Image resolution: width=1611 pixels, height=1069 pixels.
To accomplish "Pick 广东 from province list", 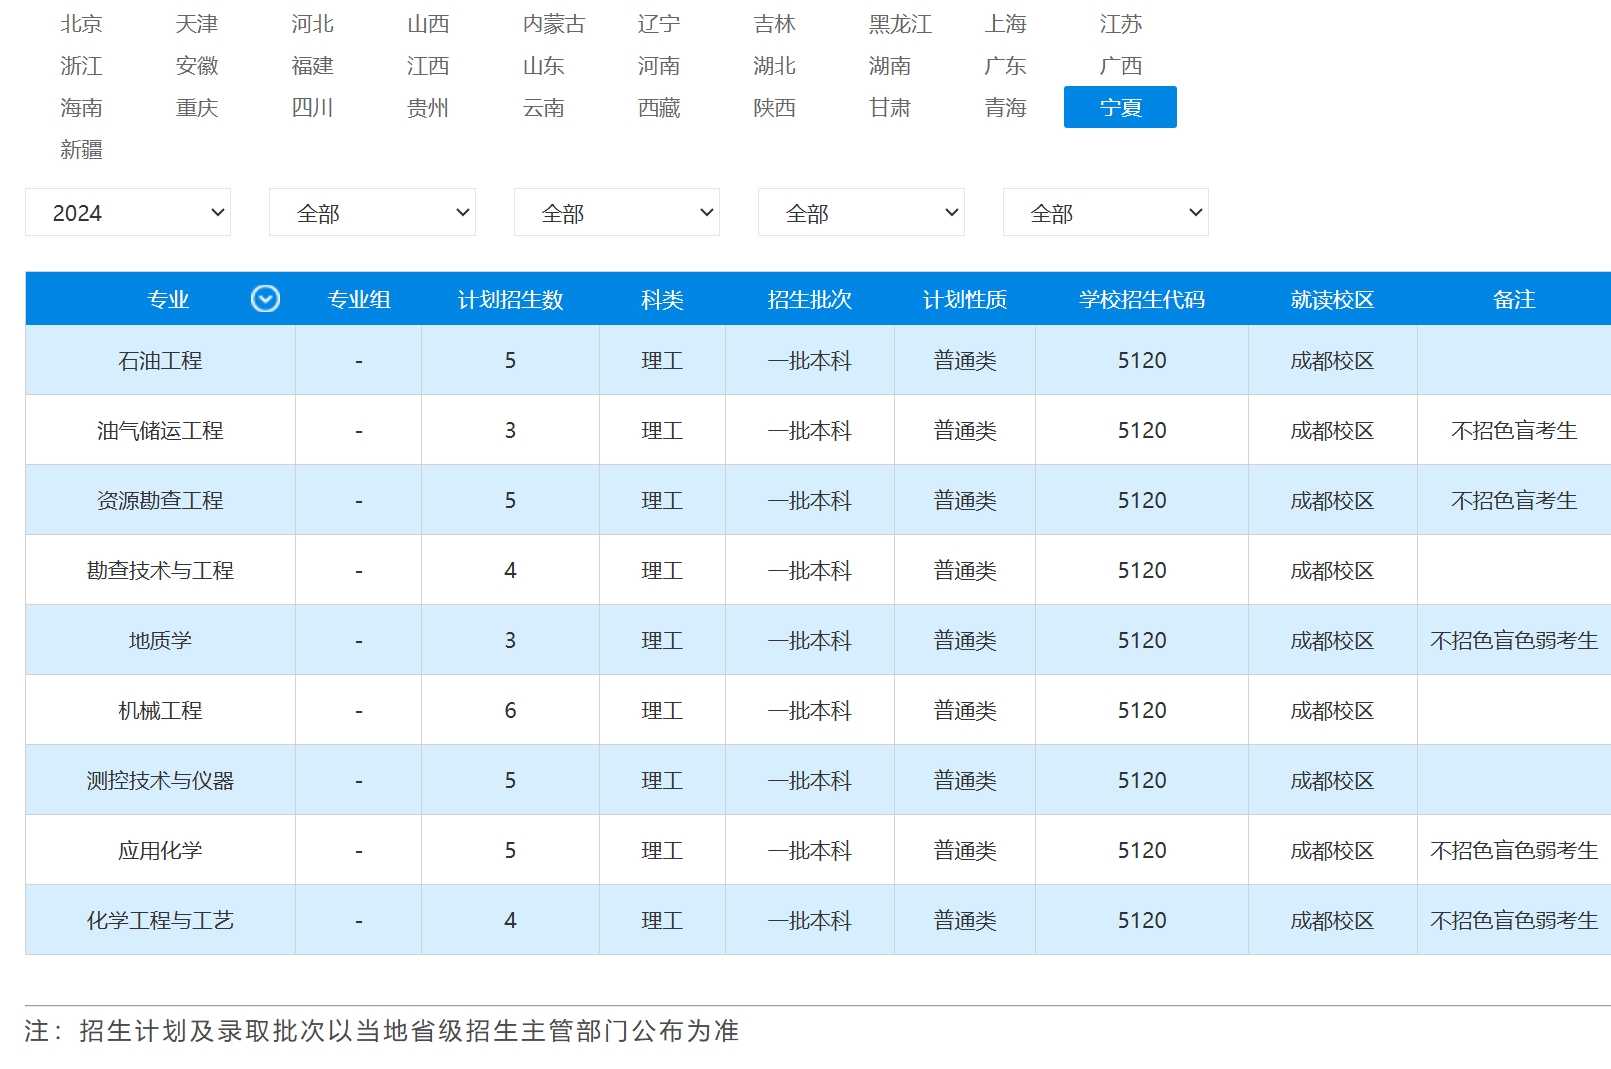I will [1006, 66].
